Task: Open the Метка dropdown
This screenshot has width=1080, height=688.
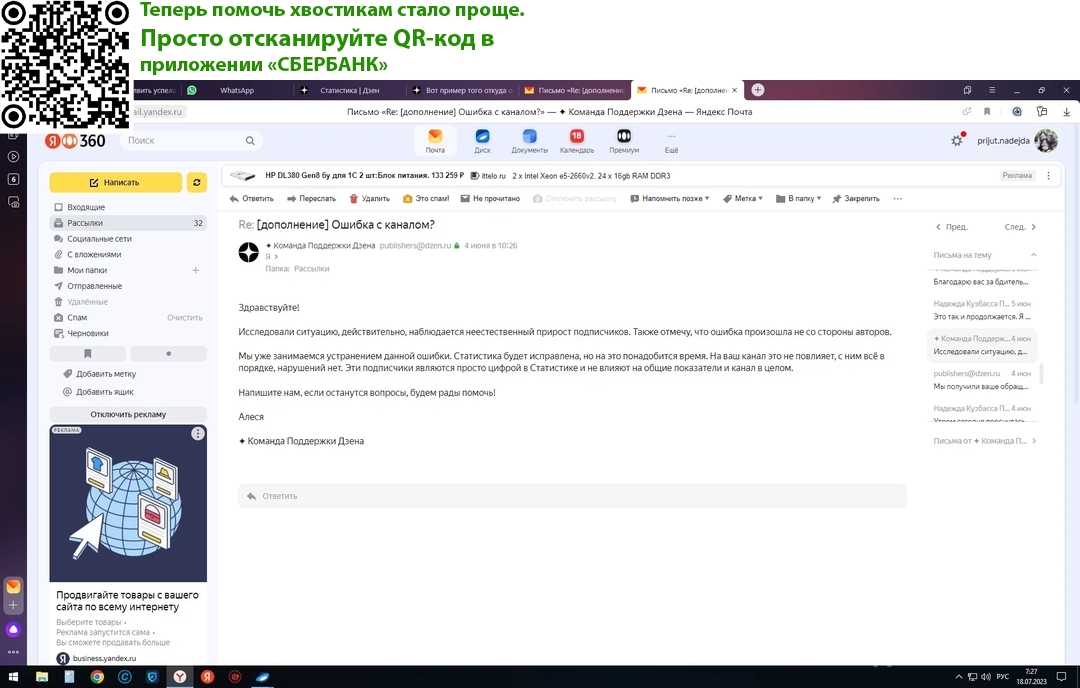Action: point(742,198)
